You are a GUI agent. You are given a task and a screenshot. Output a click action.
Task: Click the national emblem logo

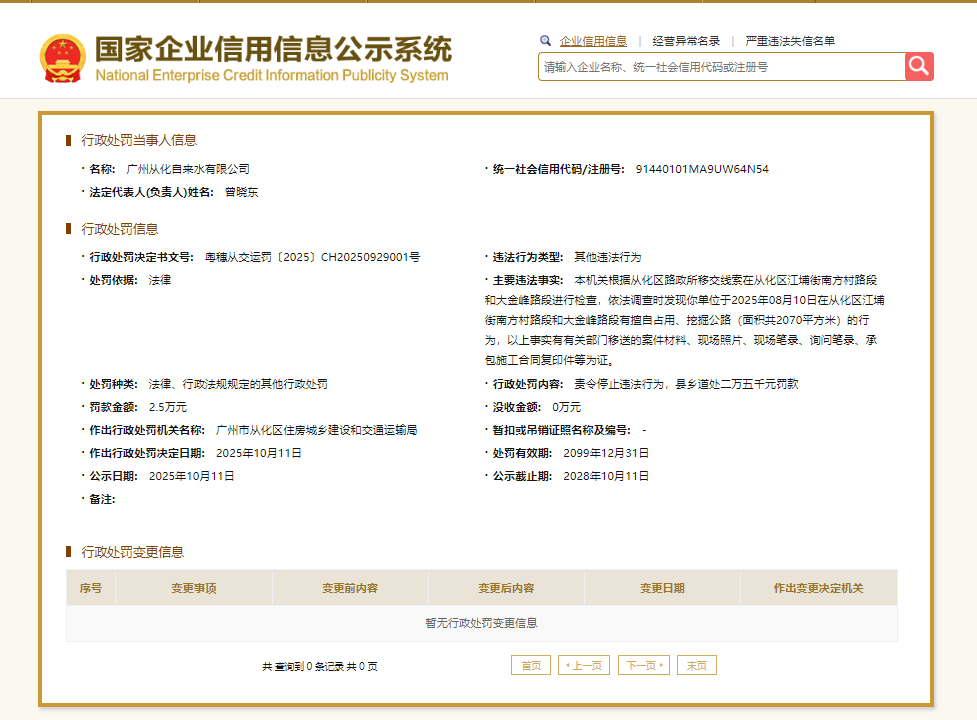pos(62,59)
